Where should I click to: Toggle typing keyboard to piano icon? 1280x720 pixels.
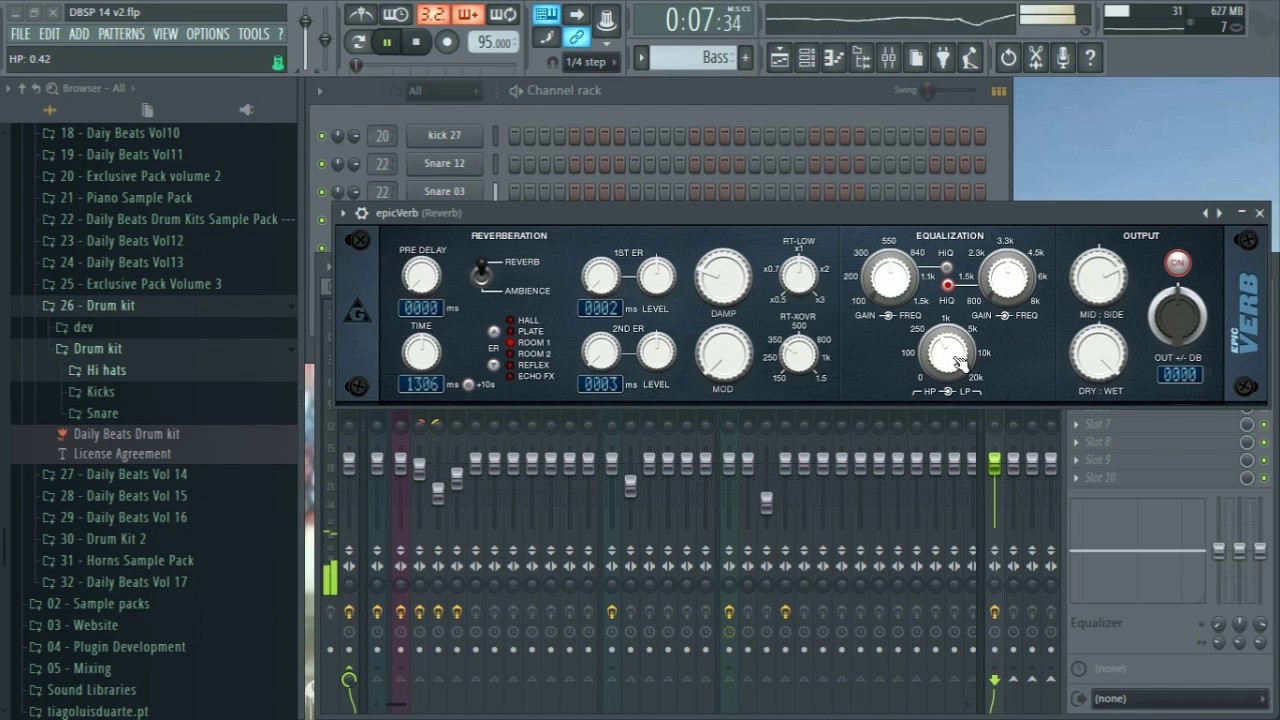click(546, 14)
